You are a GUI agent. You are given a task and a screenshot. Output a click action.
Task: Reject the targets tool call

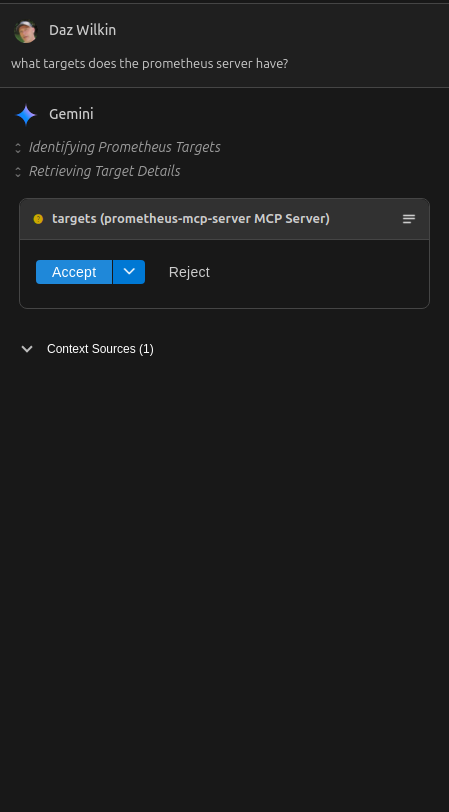coord(189,272)
